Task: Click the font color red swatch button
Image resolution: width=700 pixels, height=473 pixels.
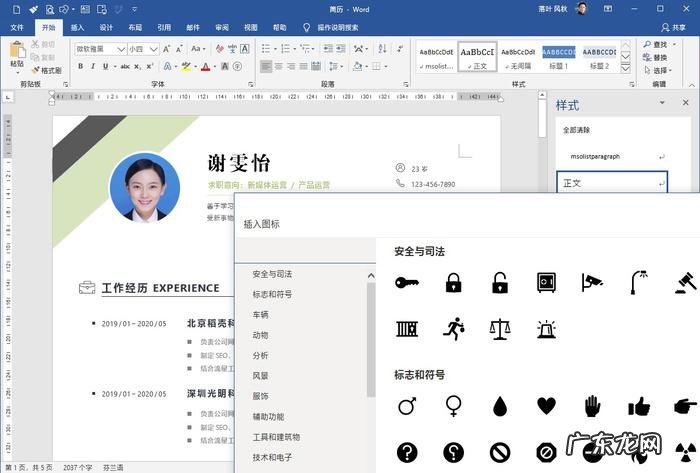Action: [x=204, y=67]
